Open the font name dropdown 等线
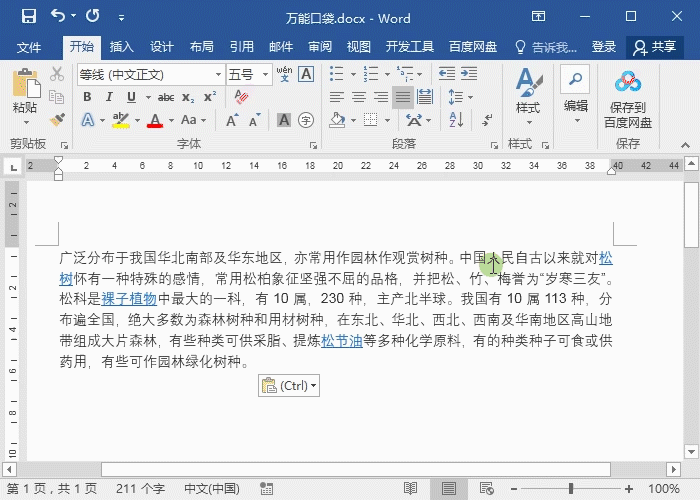The height and width of the screenshot is (500, 700). coord(218,75)
